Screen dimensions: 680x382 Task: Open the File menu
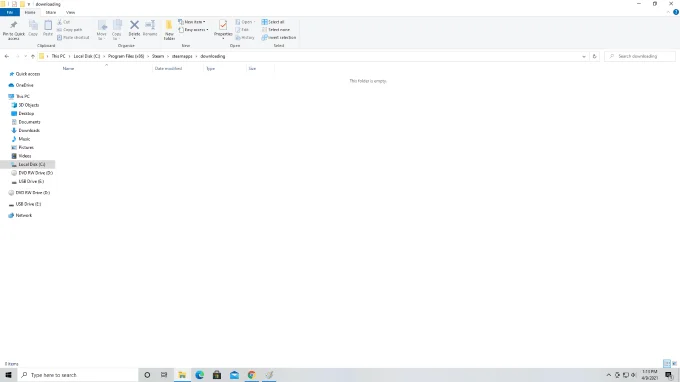[10, 13]
